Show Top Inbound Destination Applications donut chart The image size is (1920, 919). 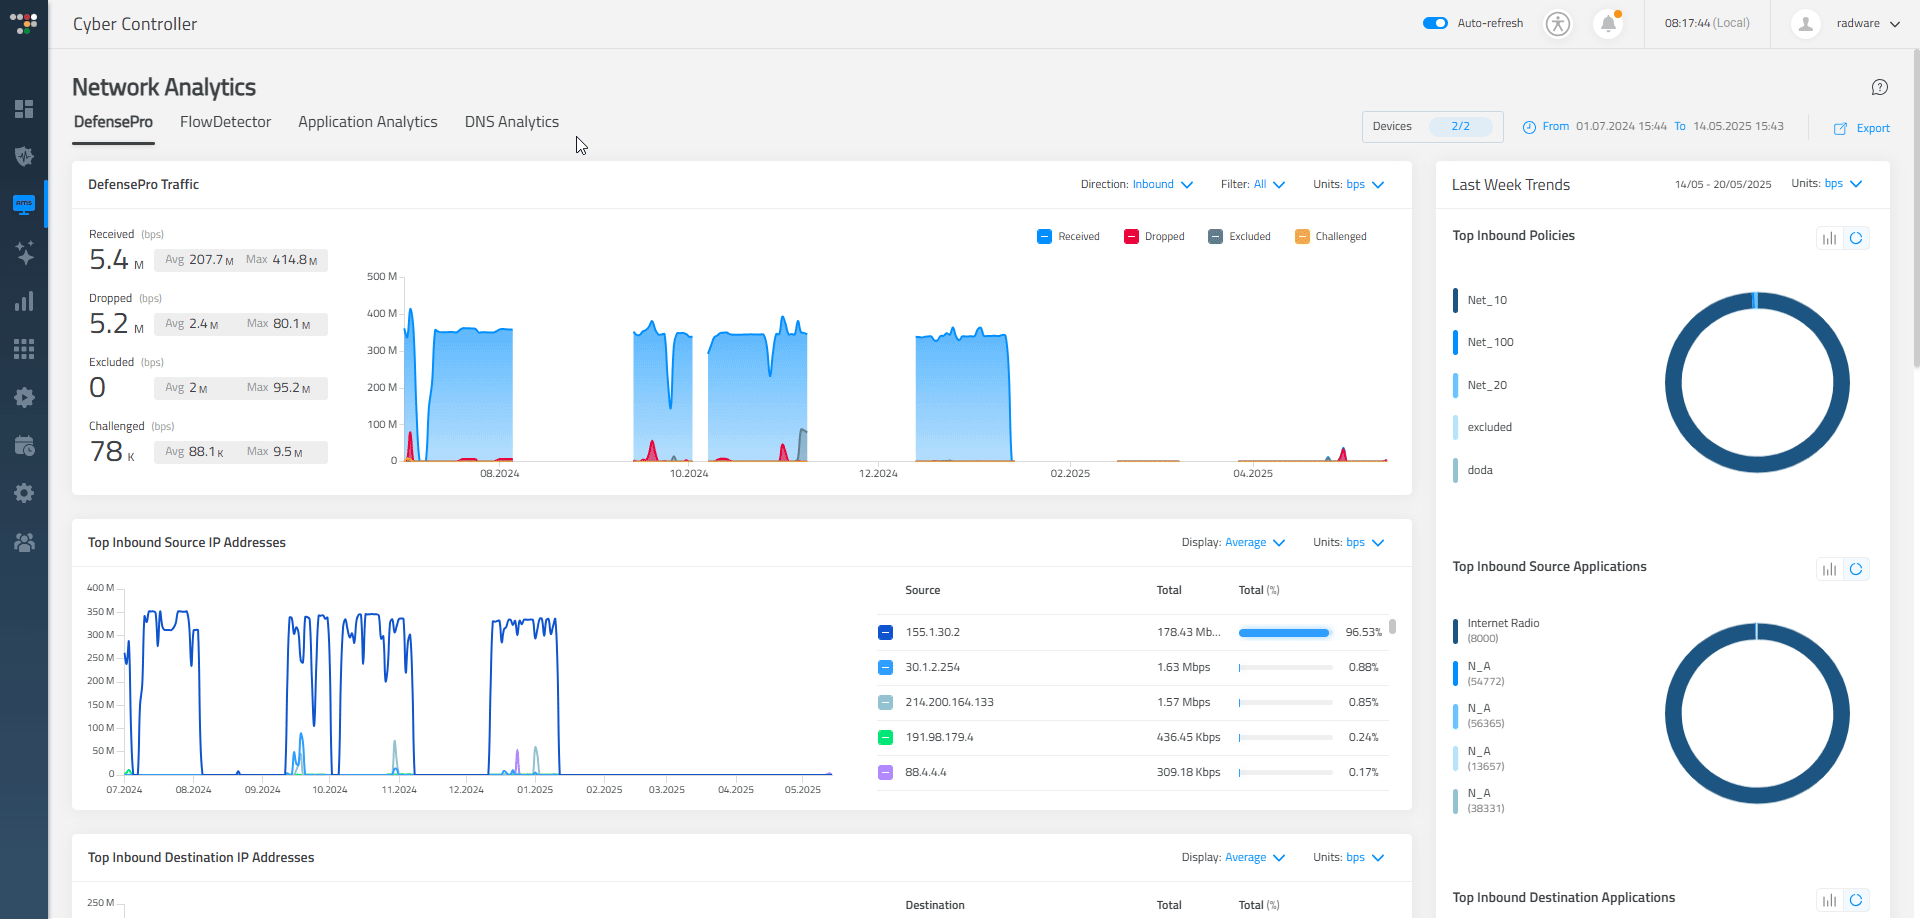(1856, 900)
